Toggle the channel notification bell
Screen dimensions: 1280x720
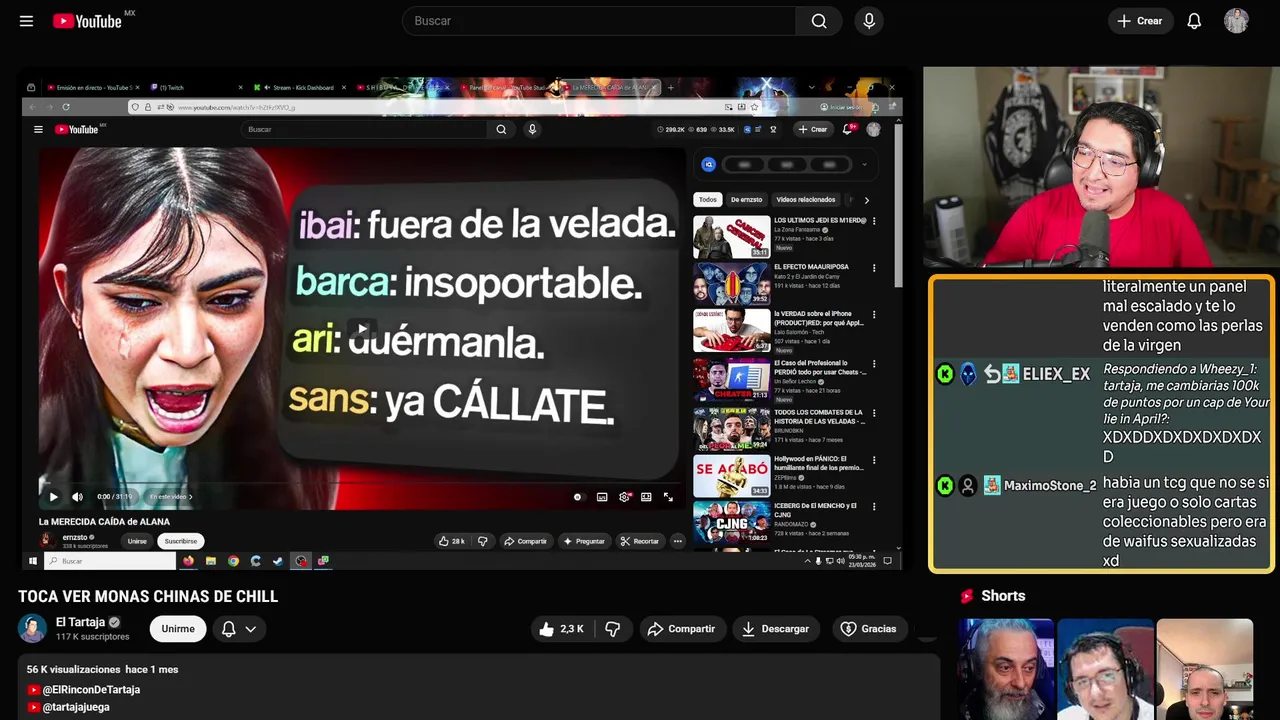pos(228,629)
